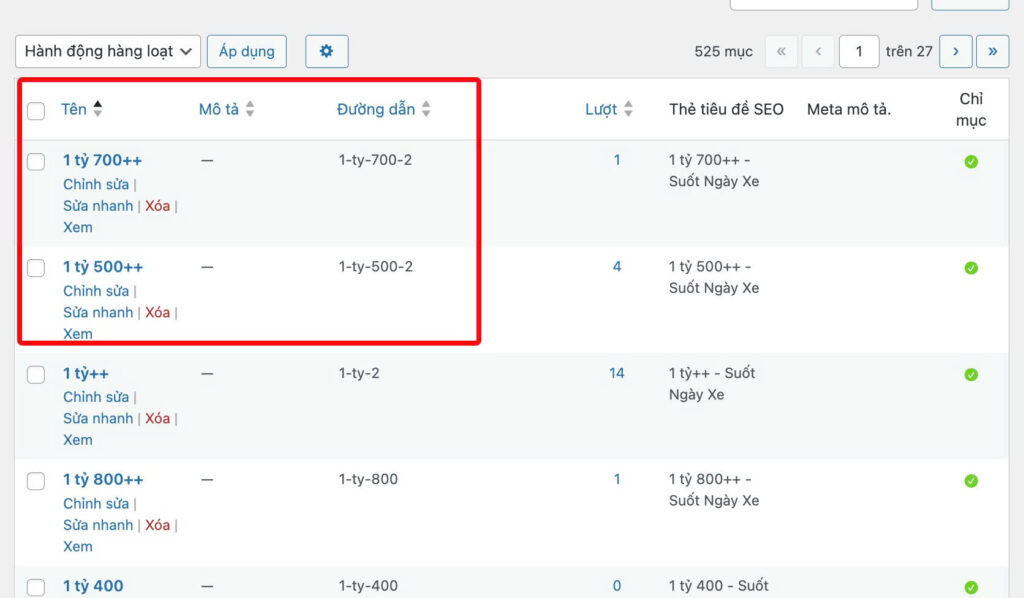Click the green index check for 1 tỷ++
Image resolution: width=1024 pixels, height=598 pixels.
(x=971, y=374)
